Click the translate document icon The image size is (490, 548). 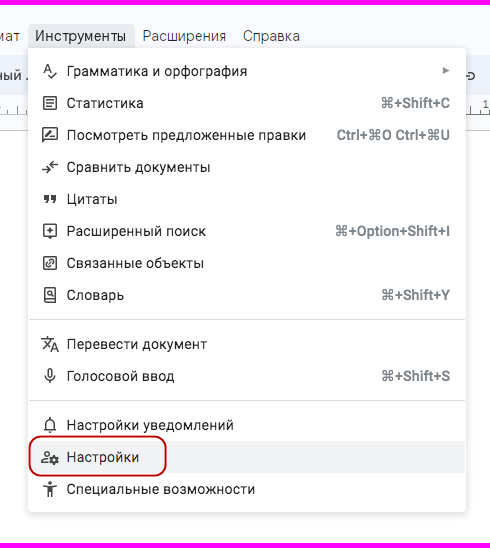point(50,344)
